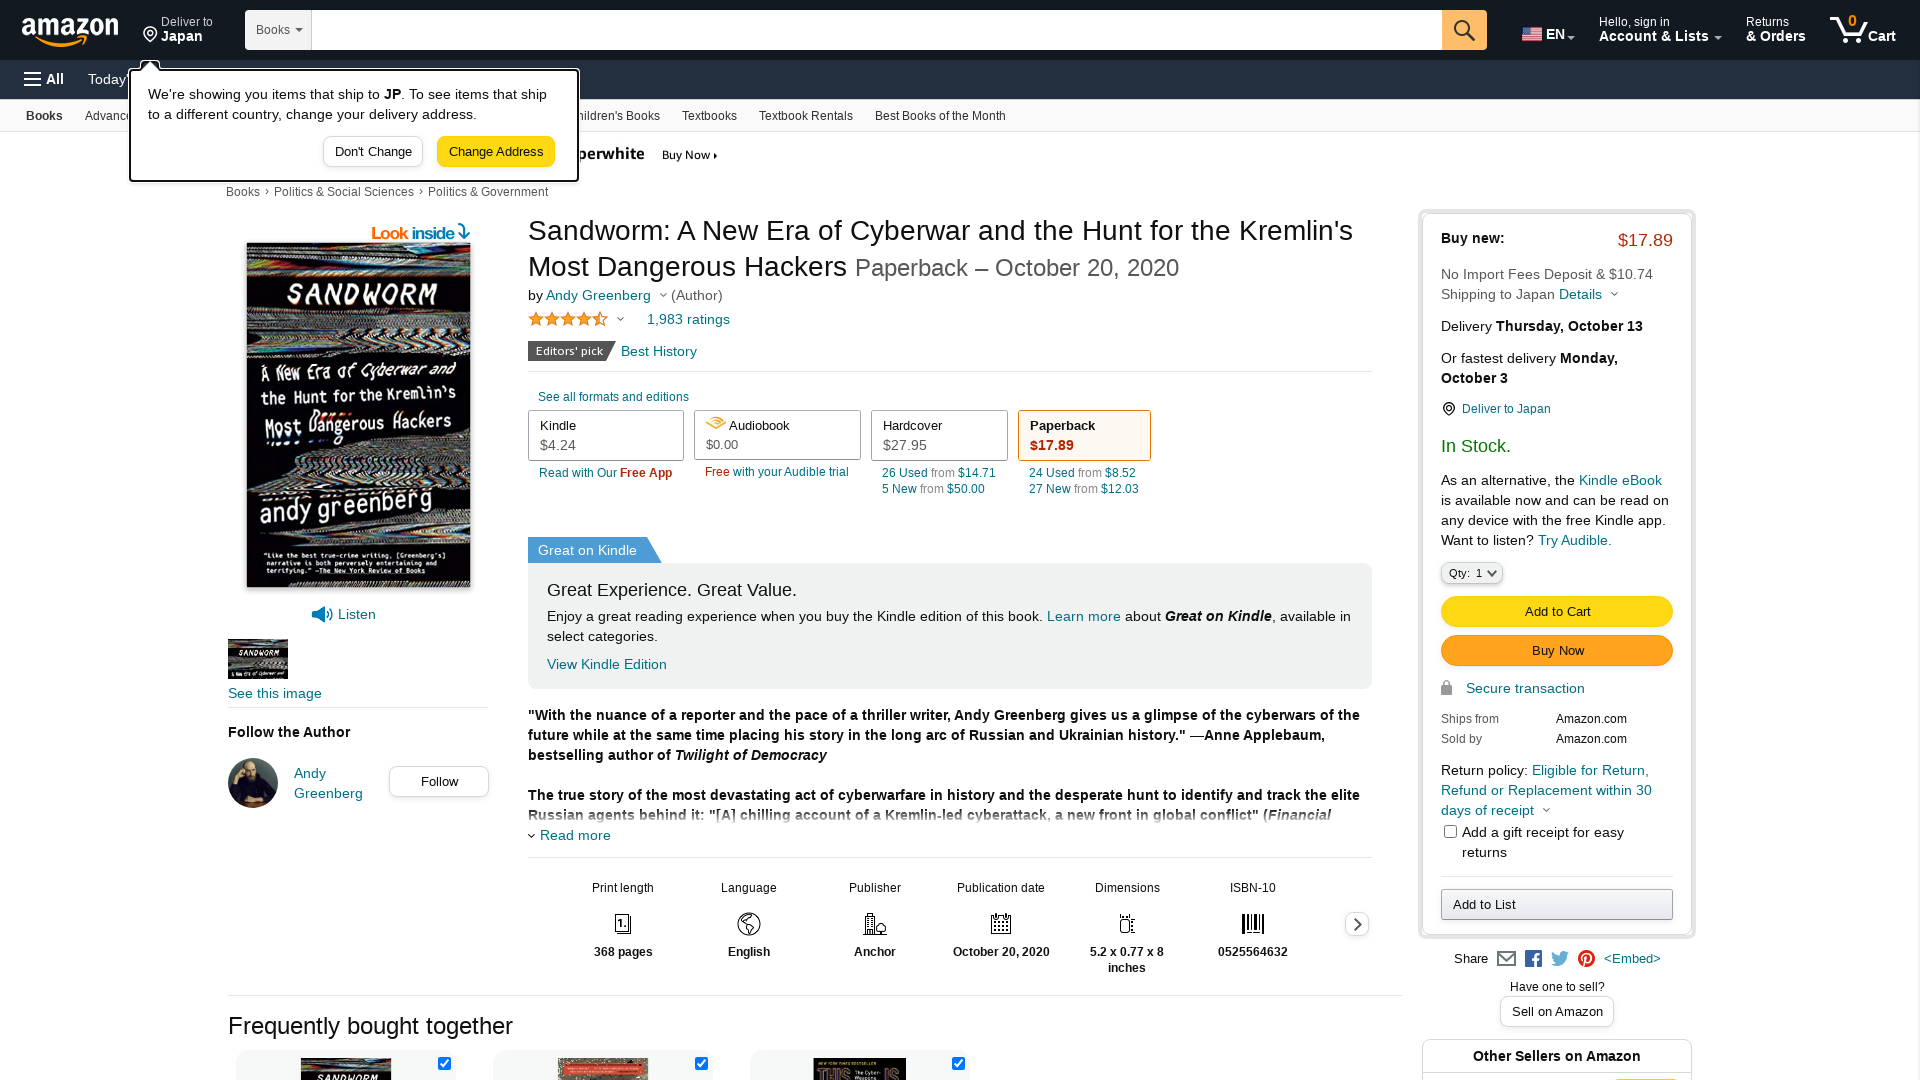The height and width of the screenshot is (1080, 1920).
Task: Uncheck the first frequently bought item checkbox
Action: pos(444,1063)
